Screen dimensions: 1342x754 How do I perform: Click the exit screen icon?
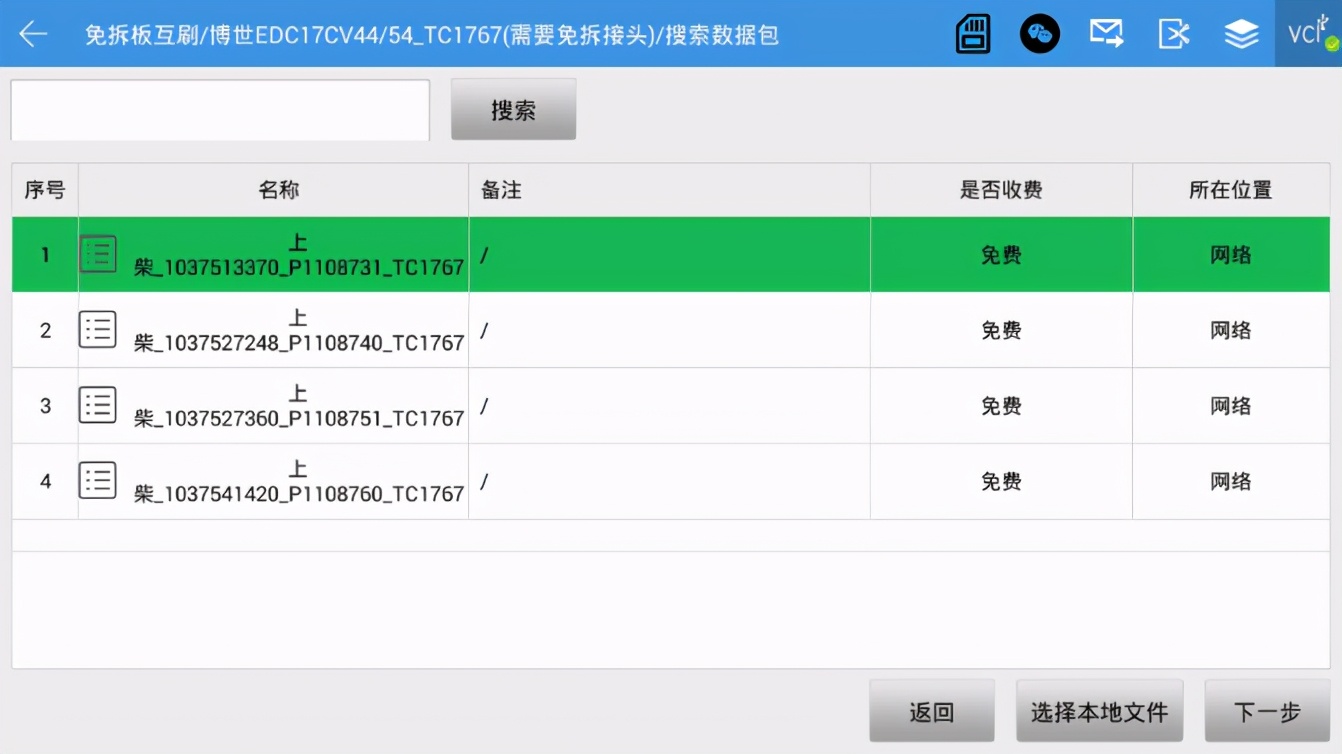[1174, 34]
